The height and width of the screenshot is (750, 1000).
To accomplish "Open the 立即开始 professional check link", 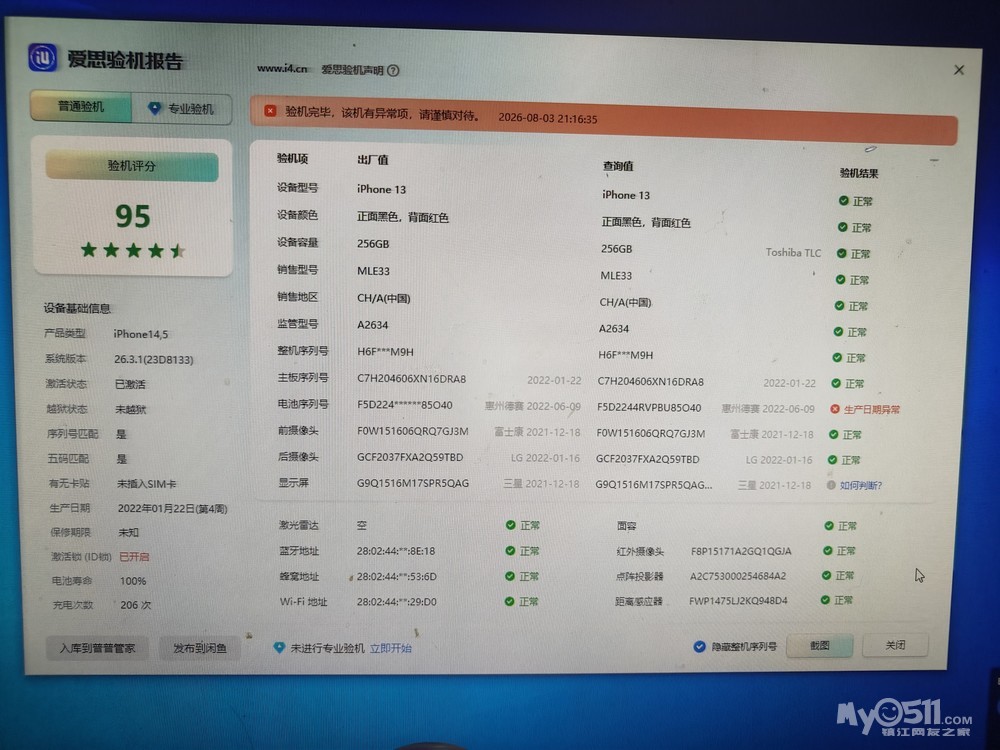I will 390,648.
